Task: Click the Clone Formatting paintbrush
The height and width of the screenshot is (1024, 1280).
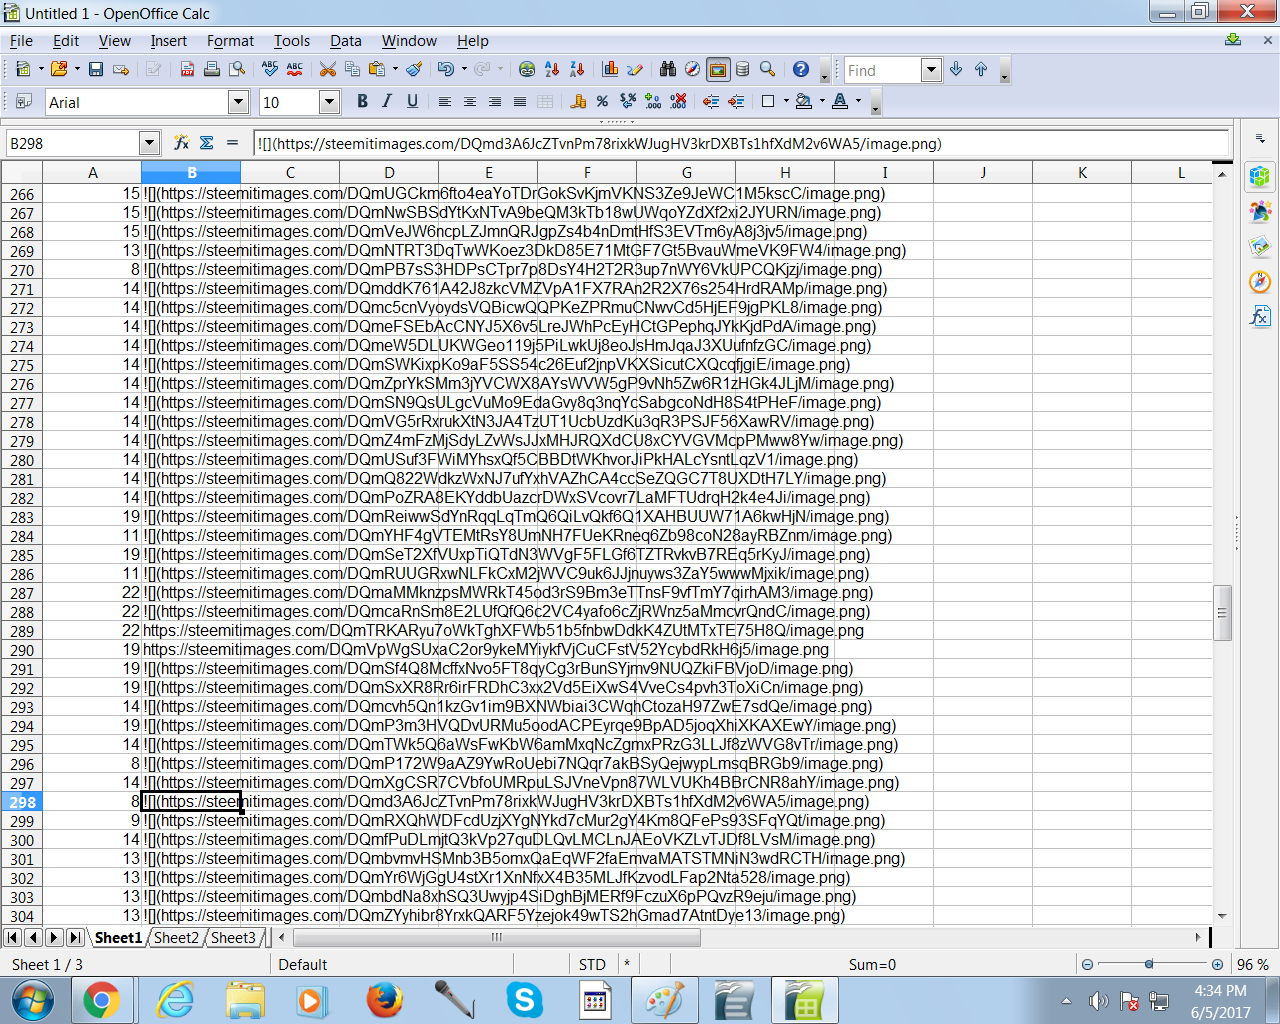Action: (414, 69)
